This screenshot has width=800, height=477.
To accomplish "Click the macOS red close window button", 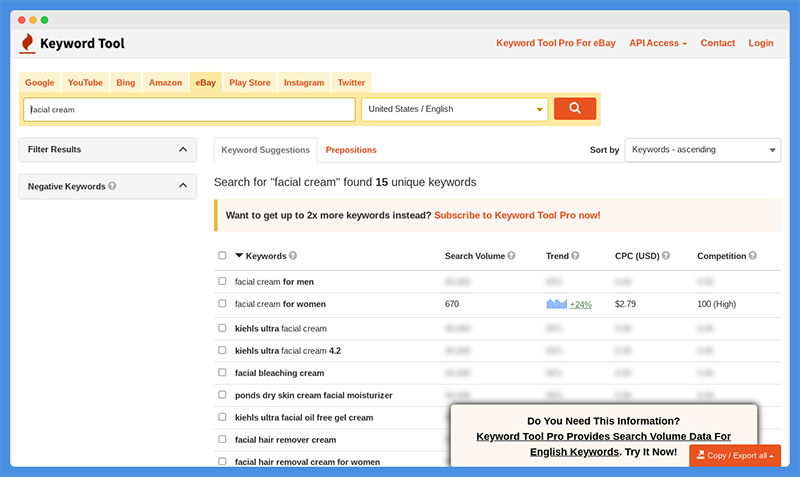I will [21, 20].
